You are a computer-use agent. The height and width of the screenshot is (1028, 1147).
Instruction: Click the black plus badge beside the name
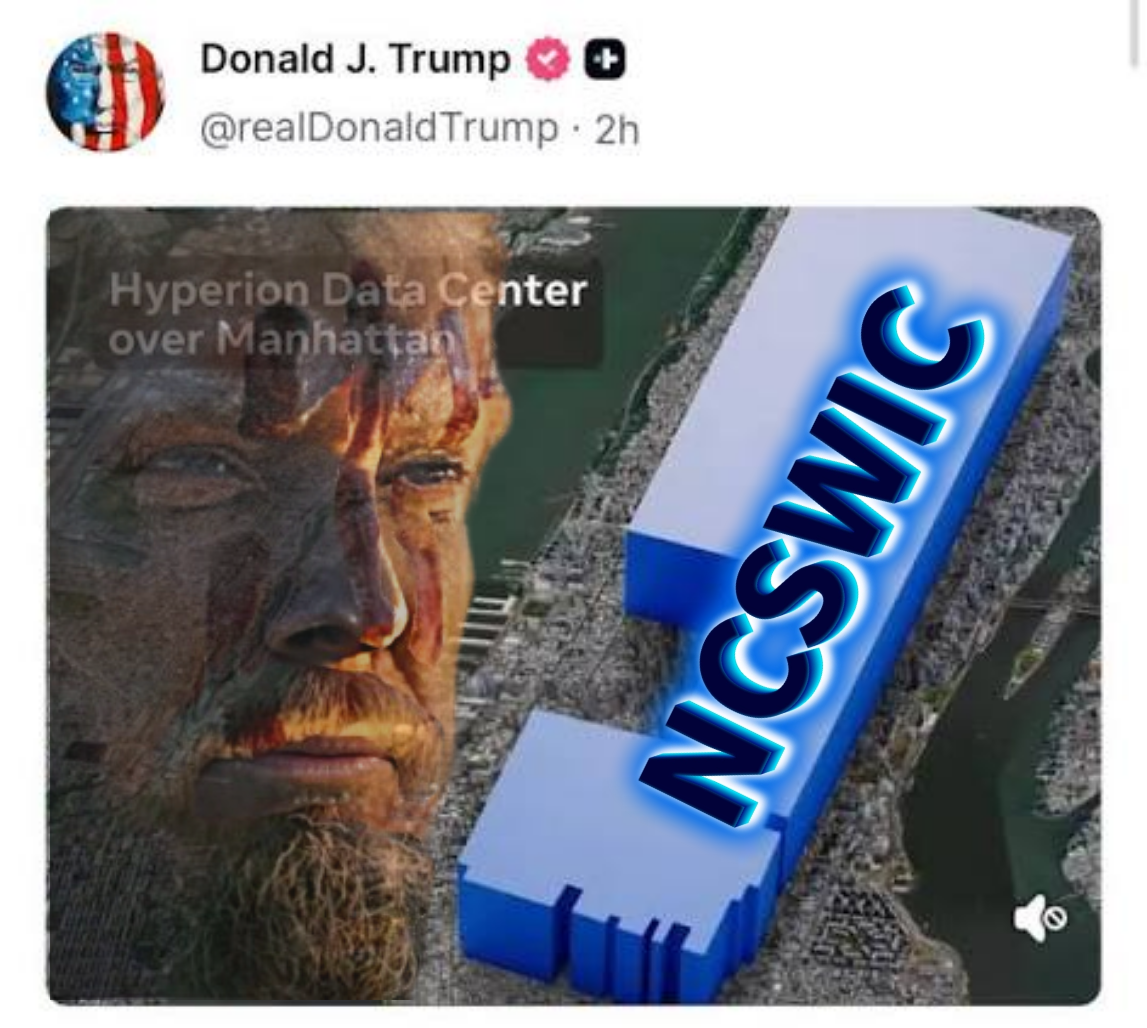pos(604,61)
